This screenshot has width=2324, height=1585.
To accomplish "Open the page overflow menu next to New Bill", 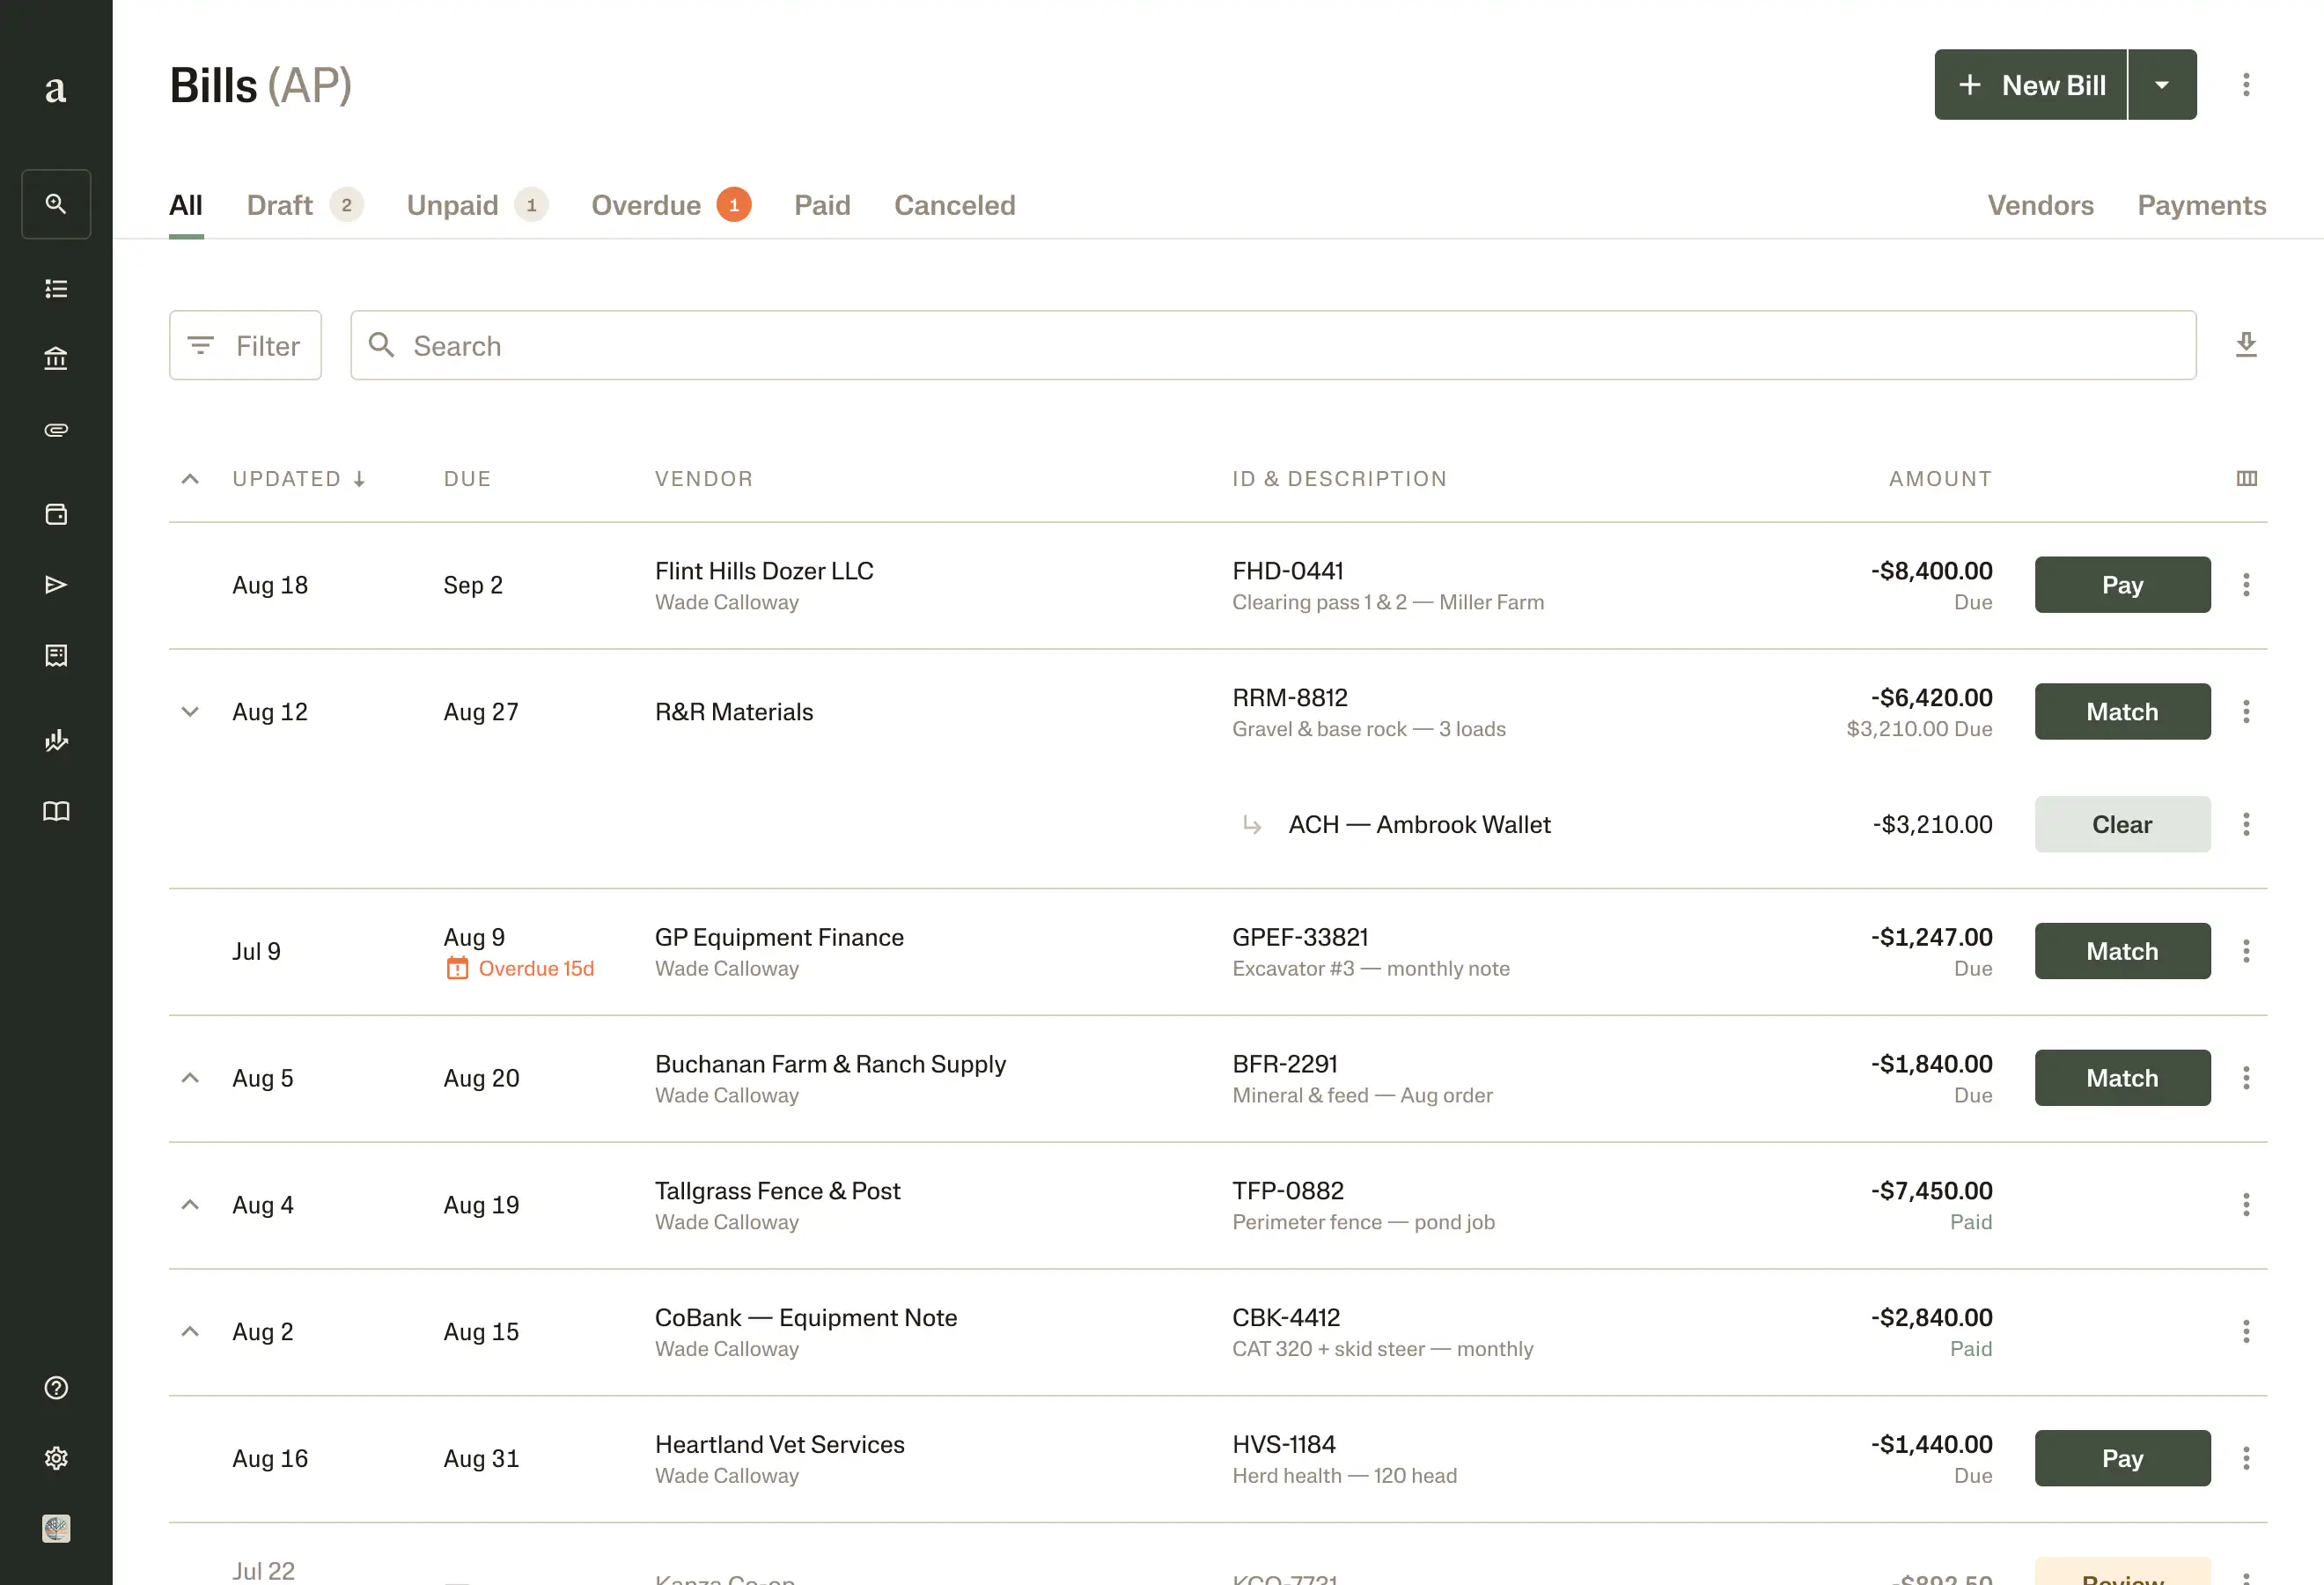I will pos(2246,85).
